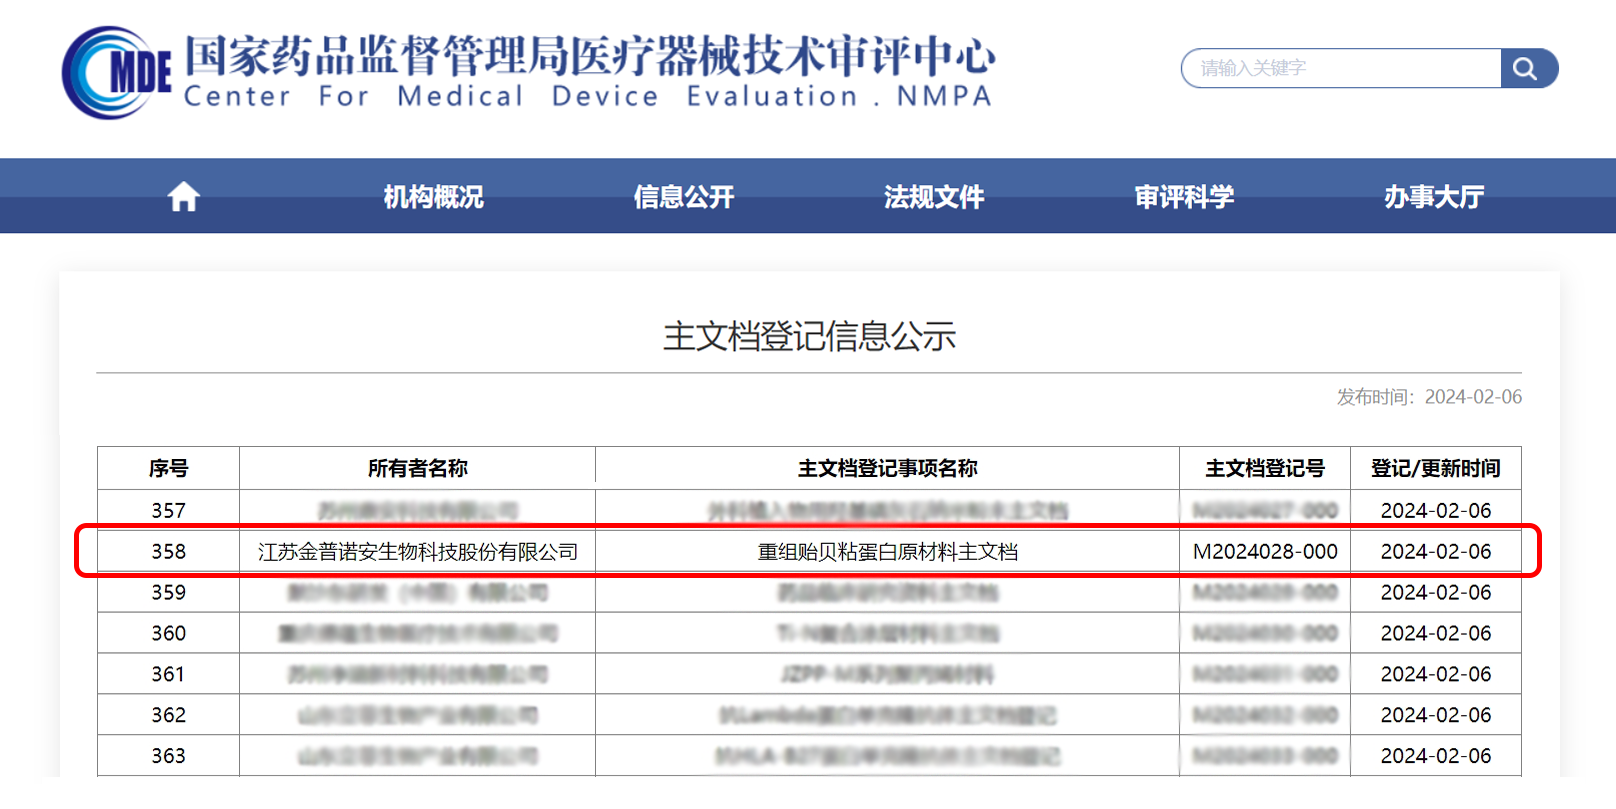Open the 审评科学 menu
1616x809 pixels.
pos(1184,197)
